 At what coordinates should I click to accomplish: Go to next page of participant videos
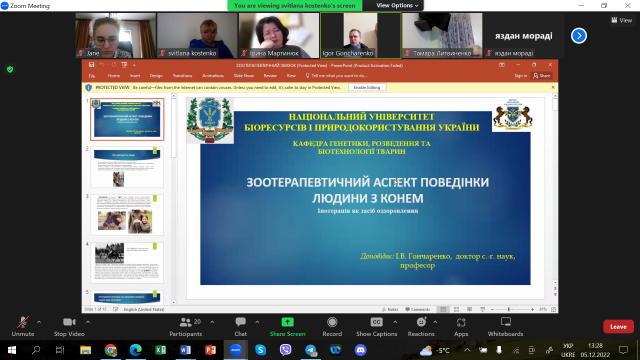coord(579,36)
